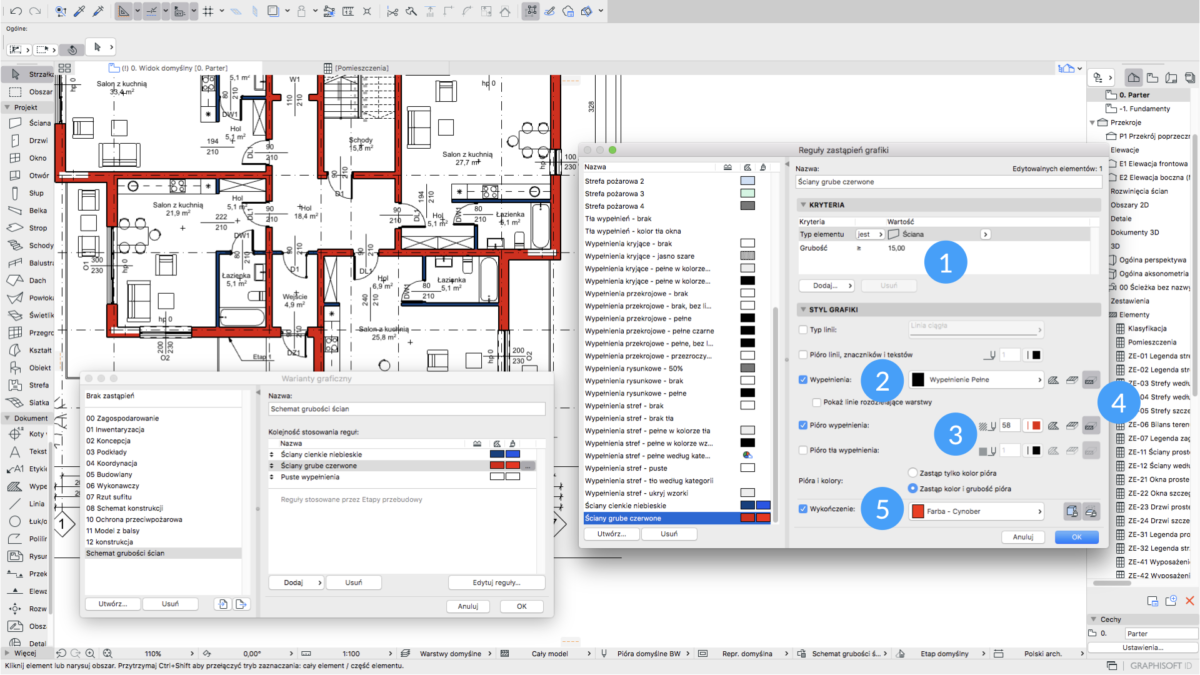Select Zastąp tylko kolor pióra radio
Viewport: 1200px width, 675px height.
912,472
